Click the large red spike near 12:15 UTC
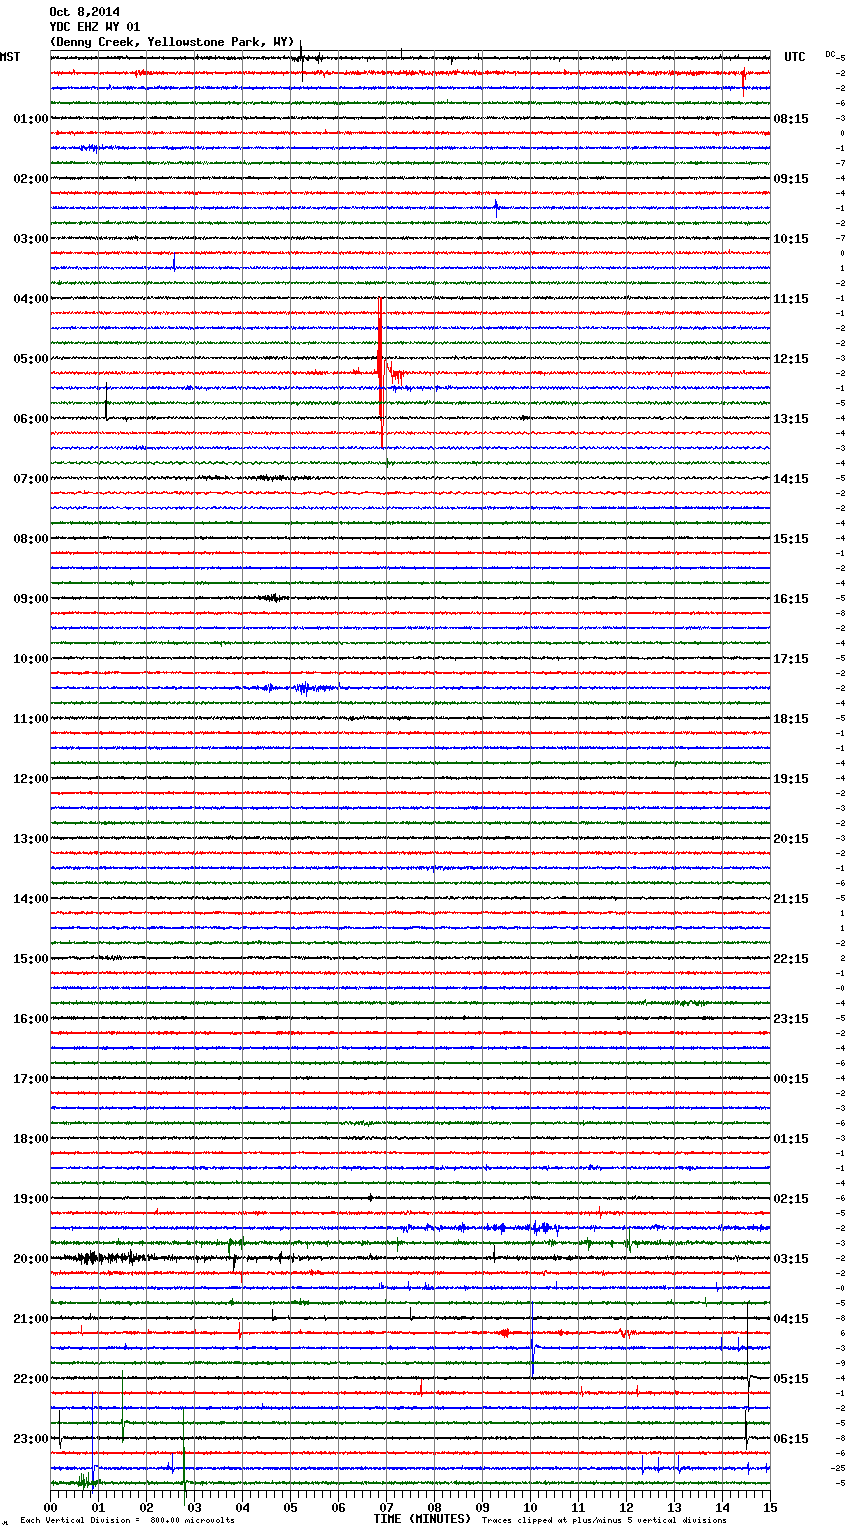 click(x=381, y=372)
